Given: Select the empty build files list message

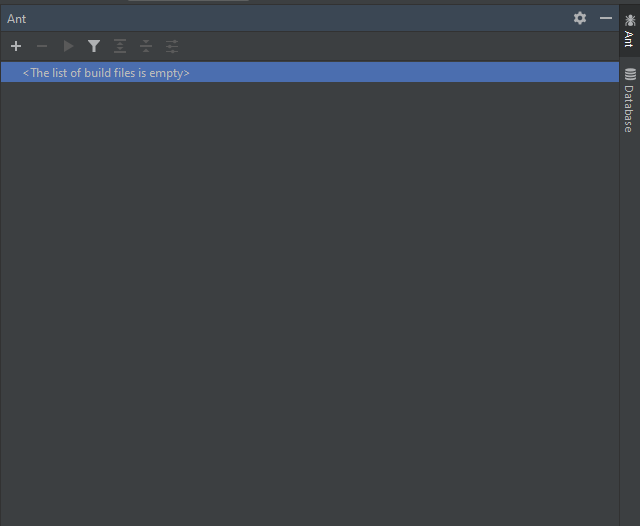Looking at the screenshot, I should pyautogui.click(x=106, y=73).
